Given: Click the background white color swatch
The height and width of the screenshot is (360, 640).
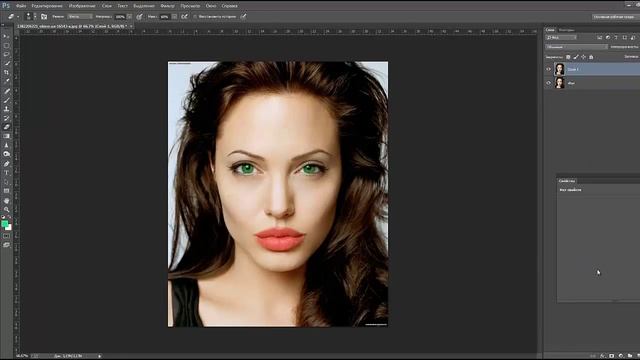Looking at the screenshot, I should pos(9,227).
